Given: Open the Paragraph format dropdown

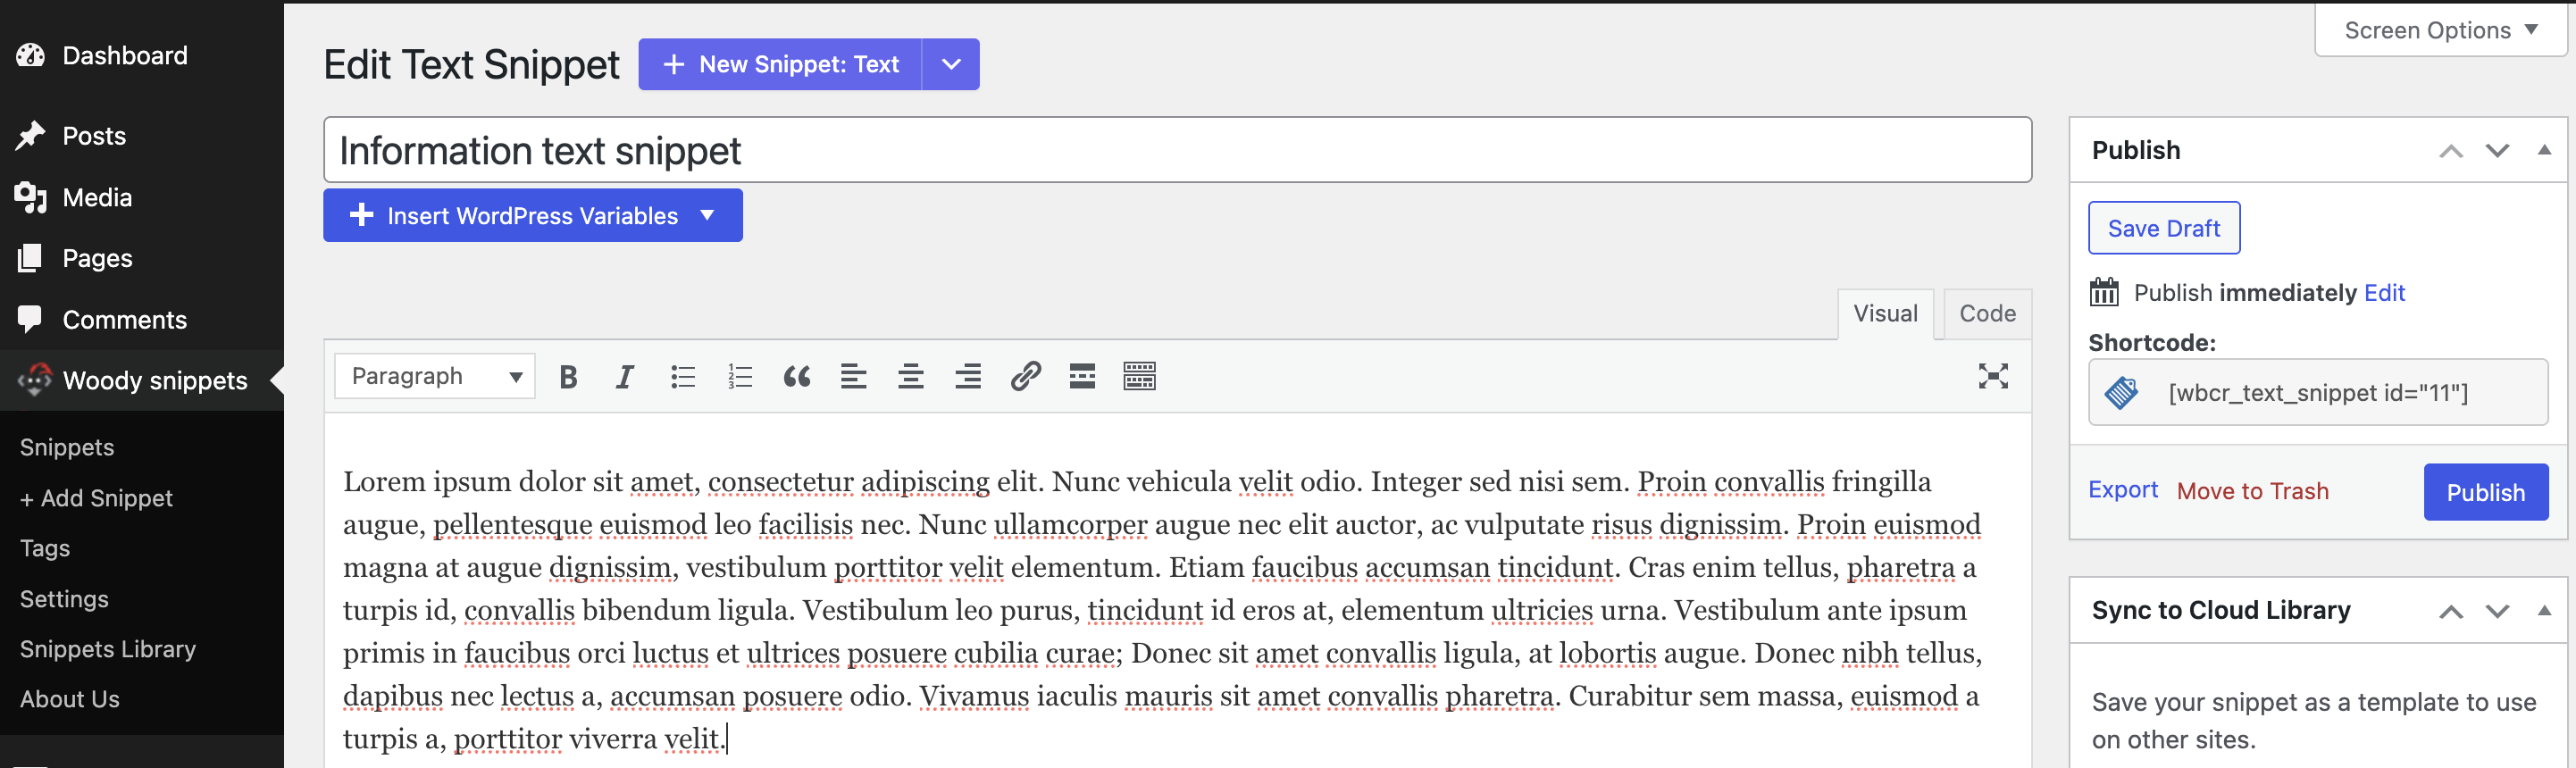Looking at the screenshot, I should pos(435,377).
